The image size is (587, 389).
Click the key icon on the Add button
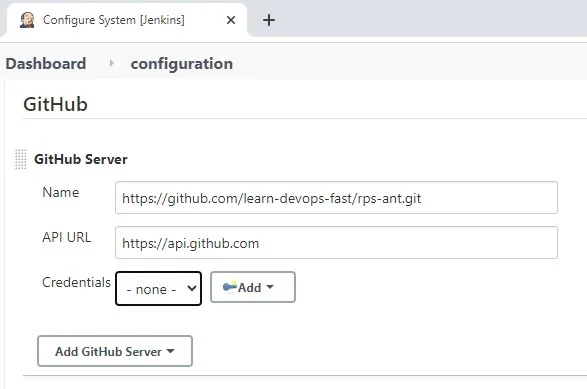(x=229, y=287)
